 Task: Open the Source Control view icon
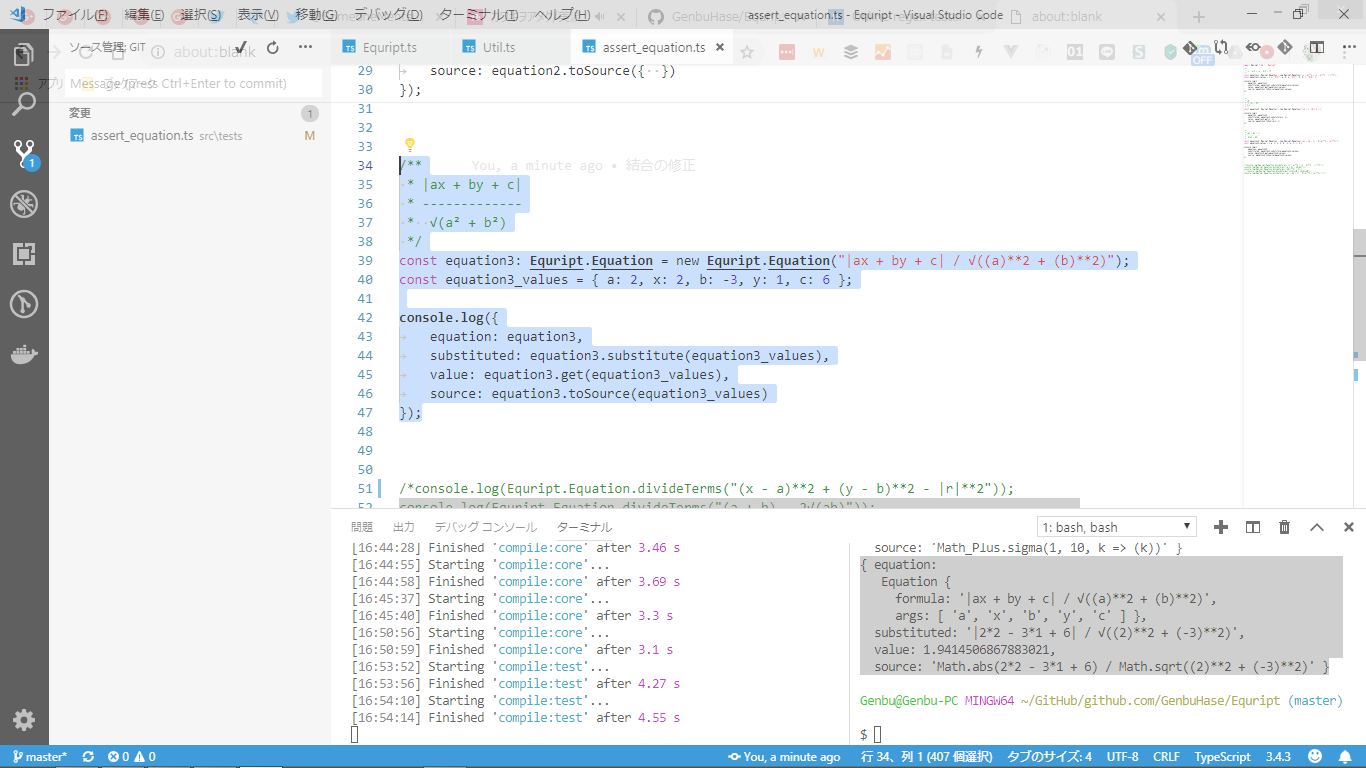24,154
